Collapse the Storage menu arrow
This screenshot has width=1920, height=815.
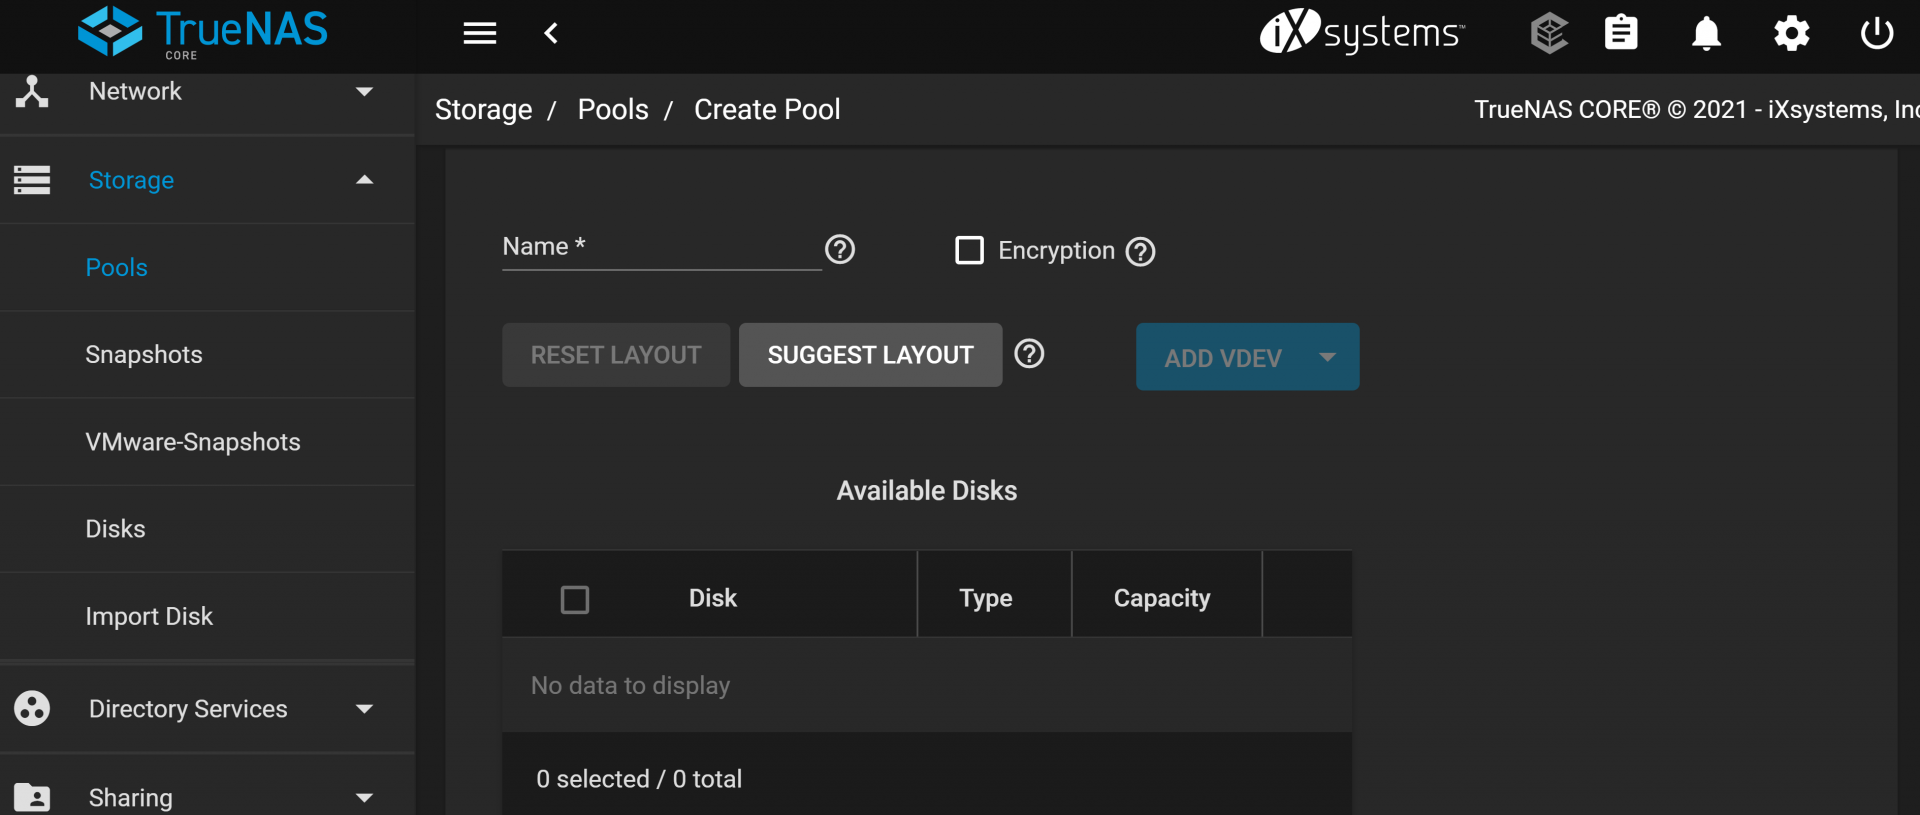(x=365, y=180)
